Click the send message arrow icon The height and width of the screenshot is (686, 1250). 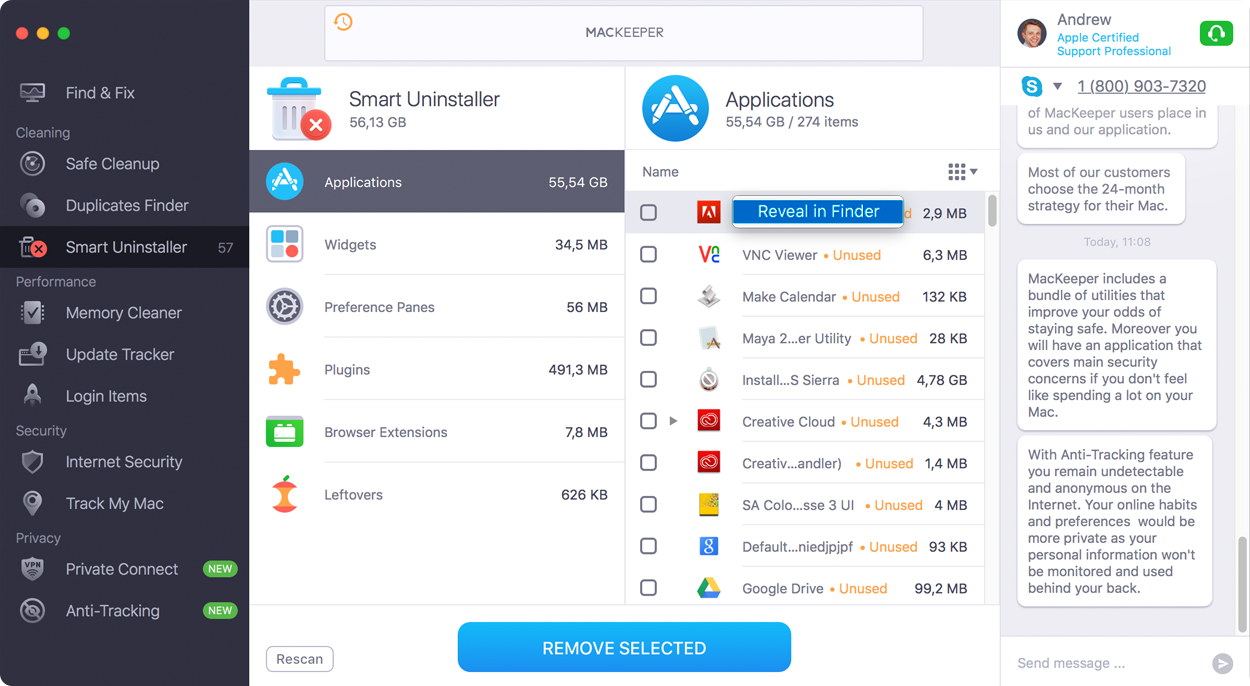tap(1222, 663)
